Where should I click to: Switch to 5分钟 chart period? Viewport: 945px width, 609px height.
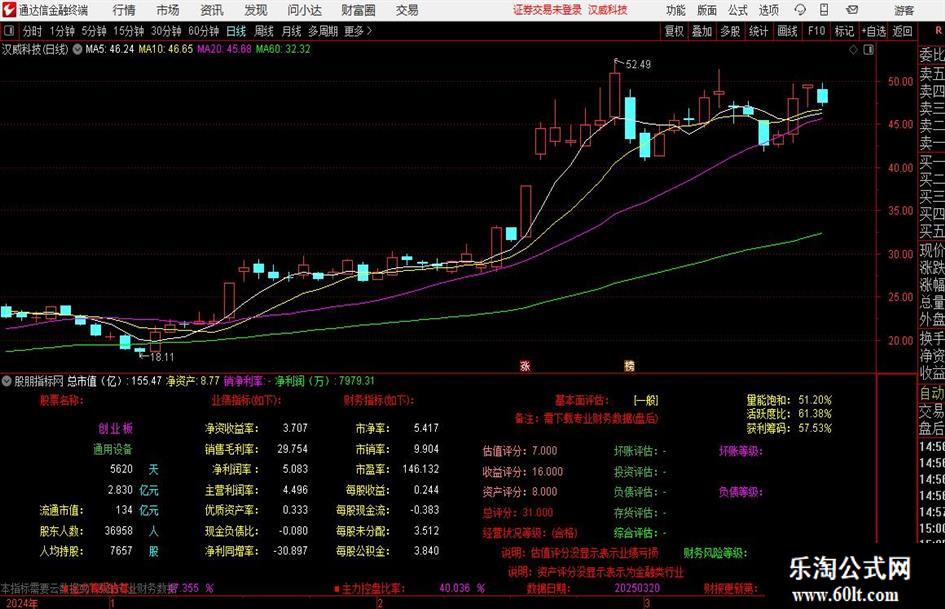click(93, 31)
